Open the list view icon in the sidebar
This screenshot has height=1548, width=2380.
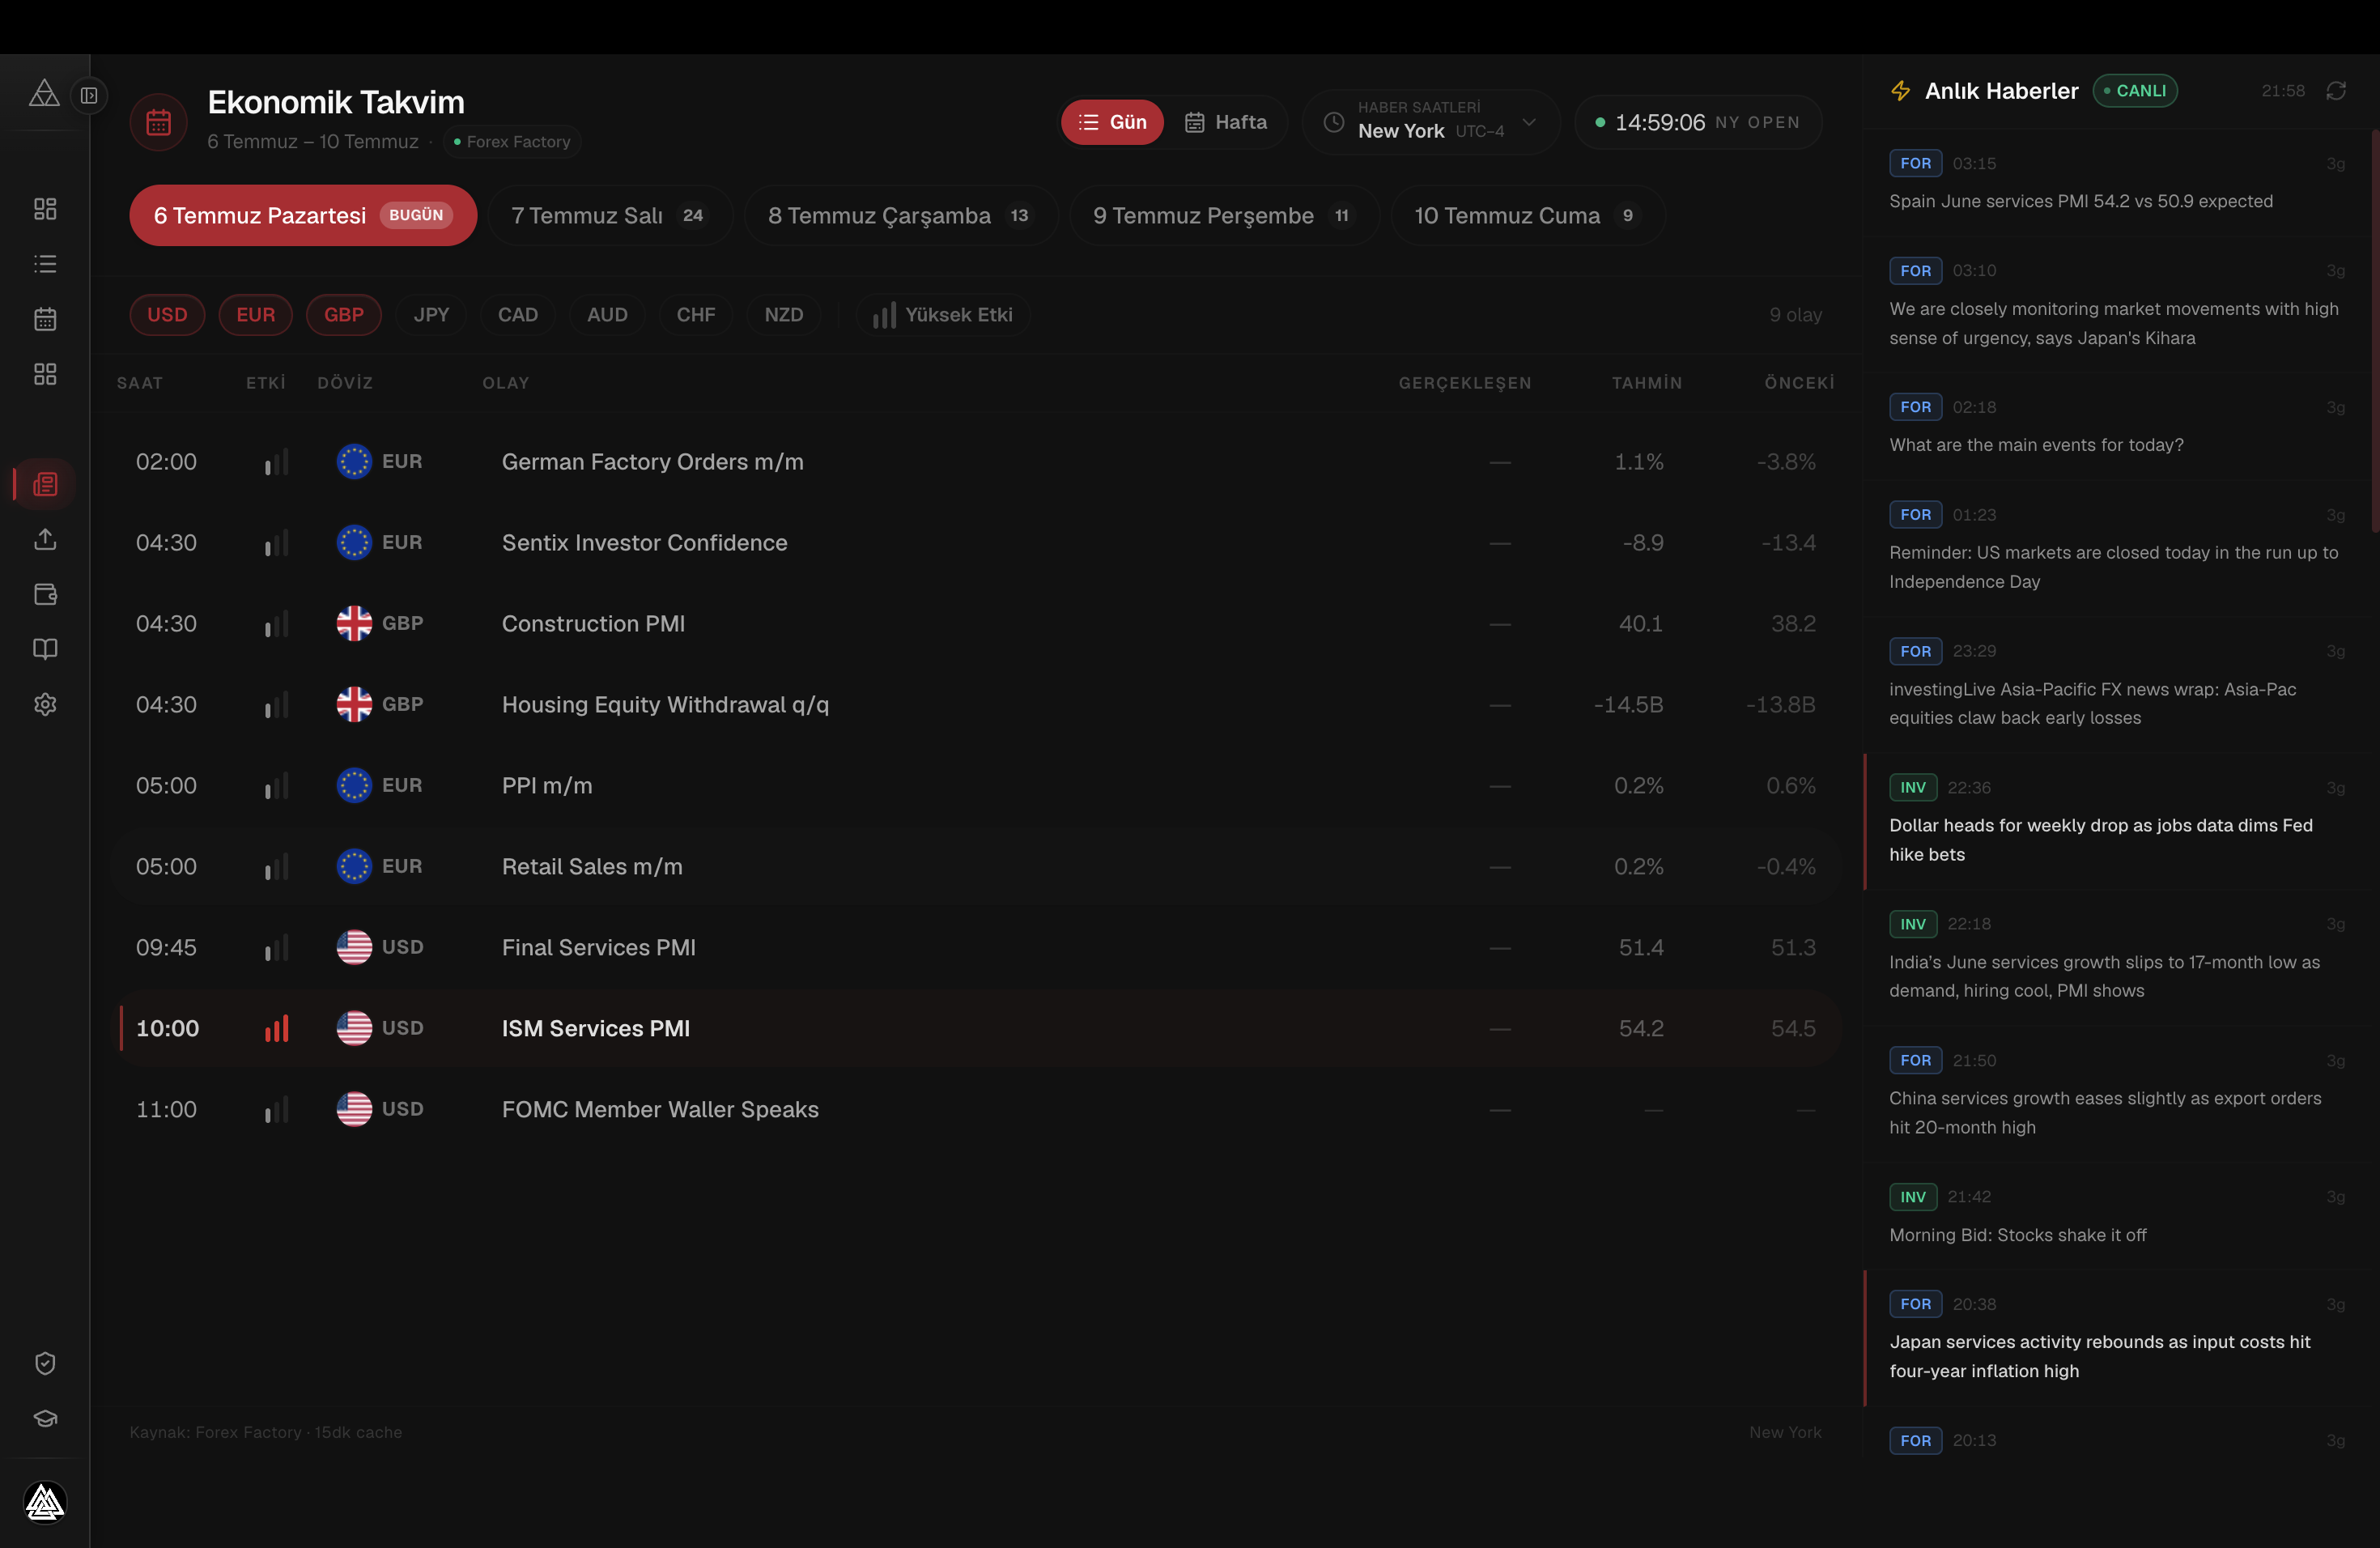coord(45,264)
